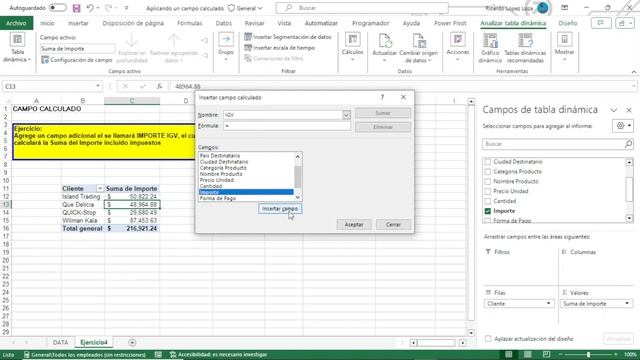Switch to the Datos ribbon tab
The image size is (640, 360).
pos(224,23)
